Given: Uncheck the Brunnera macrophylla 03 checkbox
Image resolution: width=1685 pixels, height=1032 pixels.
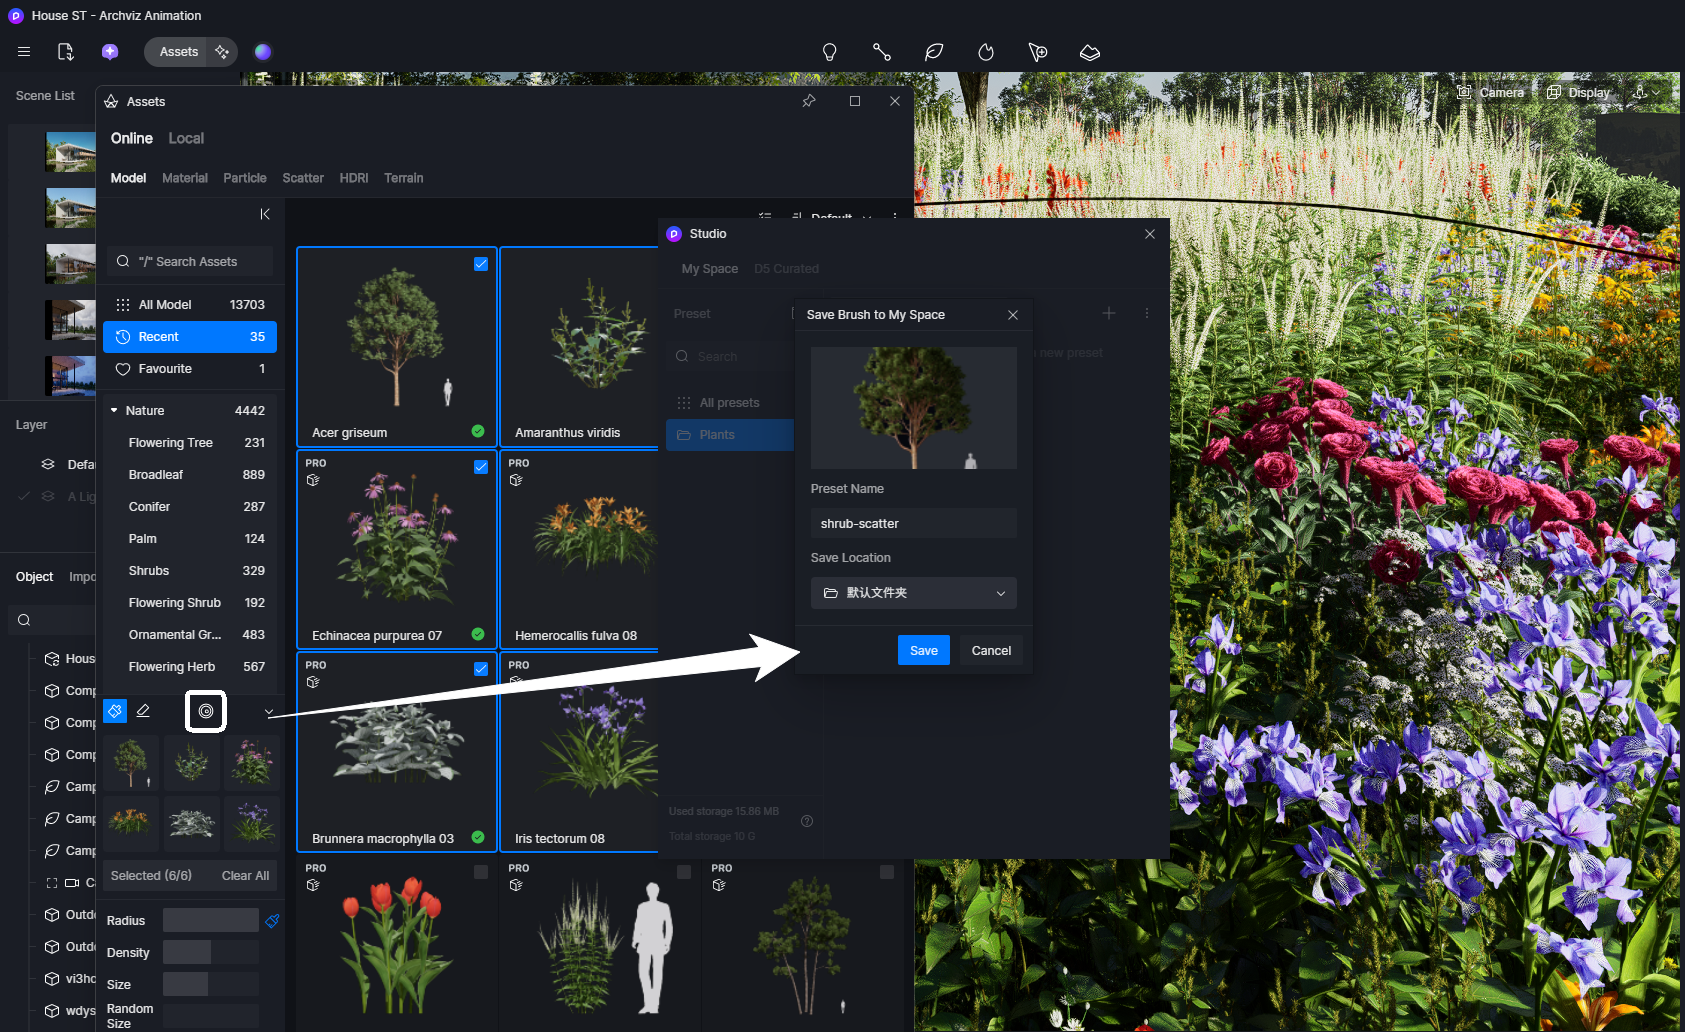Looking at the screenshot, I should coord(481,669).
